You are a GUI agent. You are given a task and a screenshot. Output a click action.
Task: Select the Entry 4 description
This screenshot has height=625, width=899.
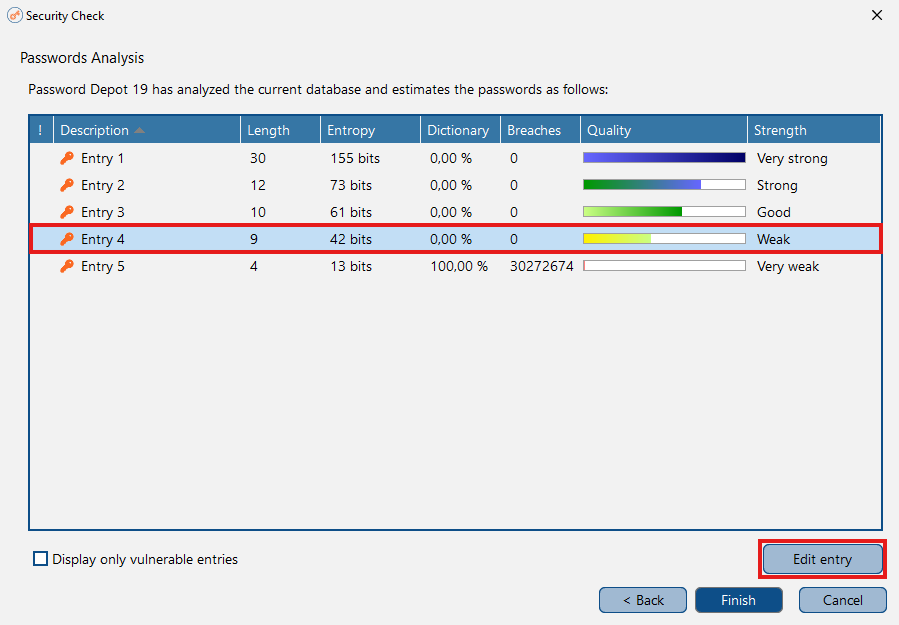coord(102,239)
